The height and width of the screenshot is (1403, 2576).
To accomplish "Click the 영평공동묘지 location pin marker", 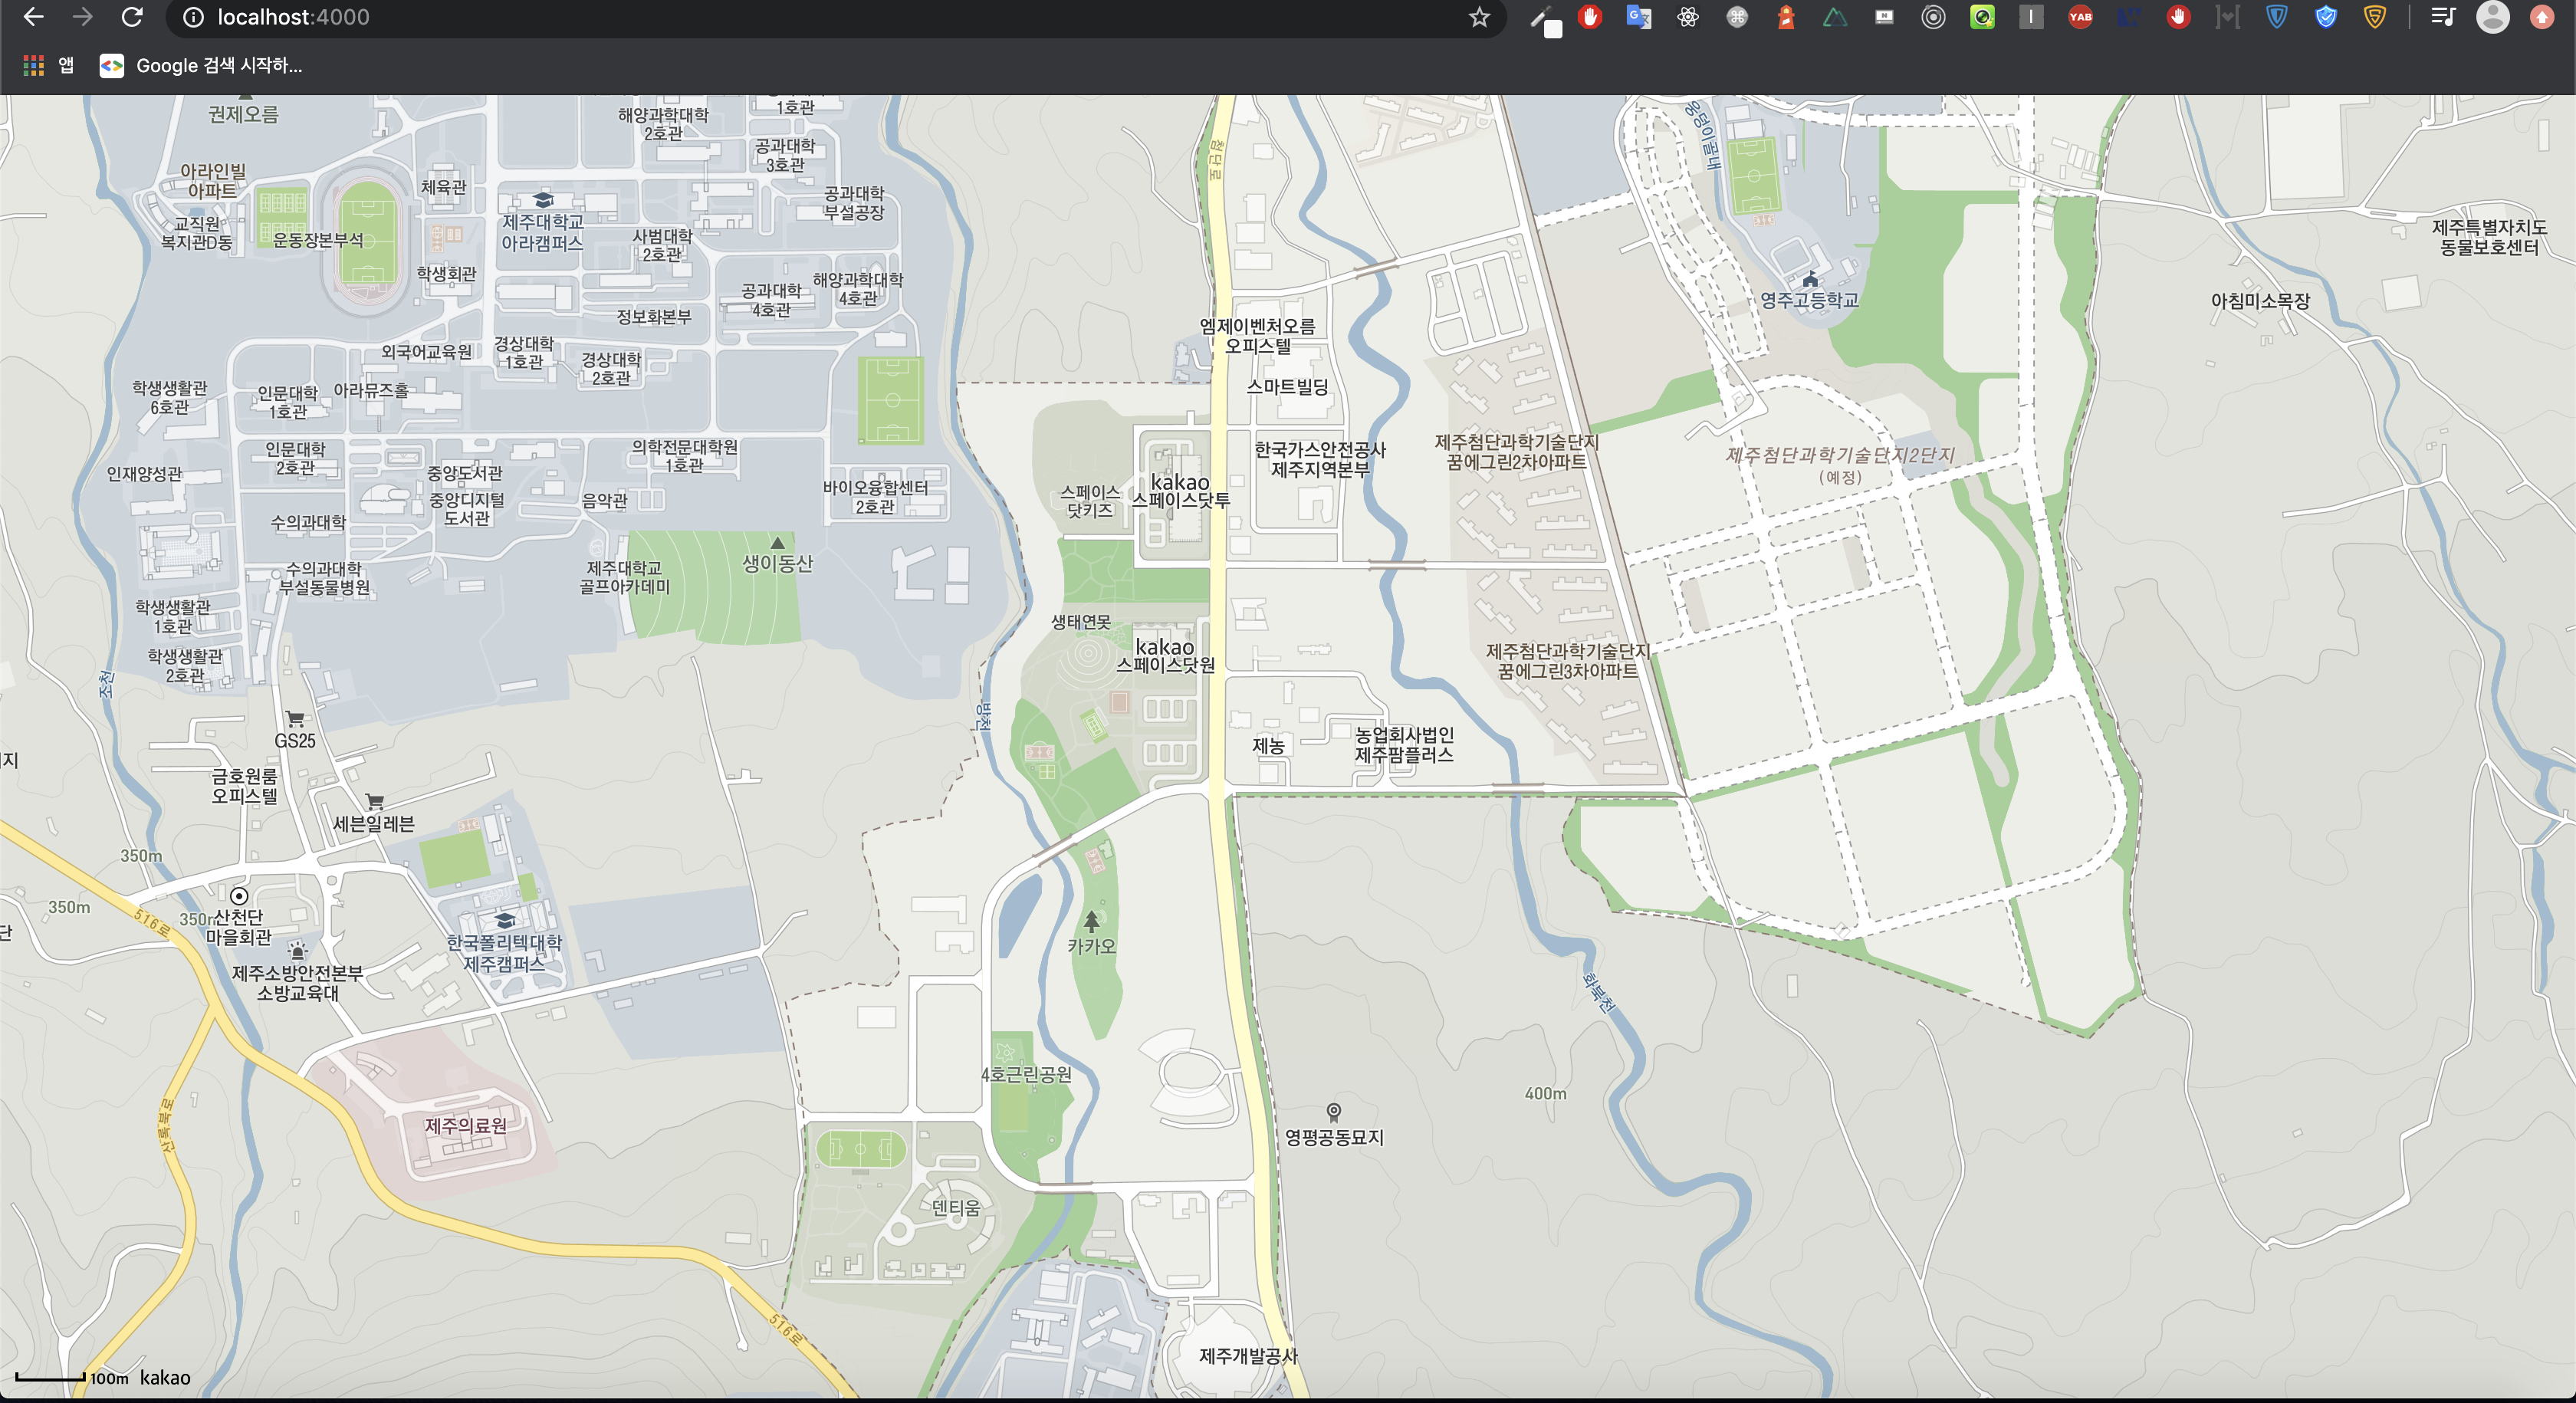I will coord(1333,1112).
